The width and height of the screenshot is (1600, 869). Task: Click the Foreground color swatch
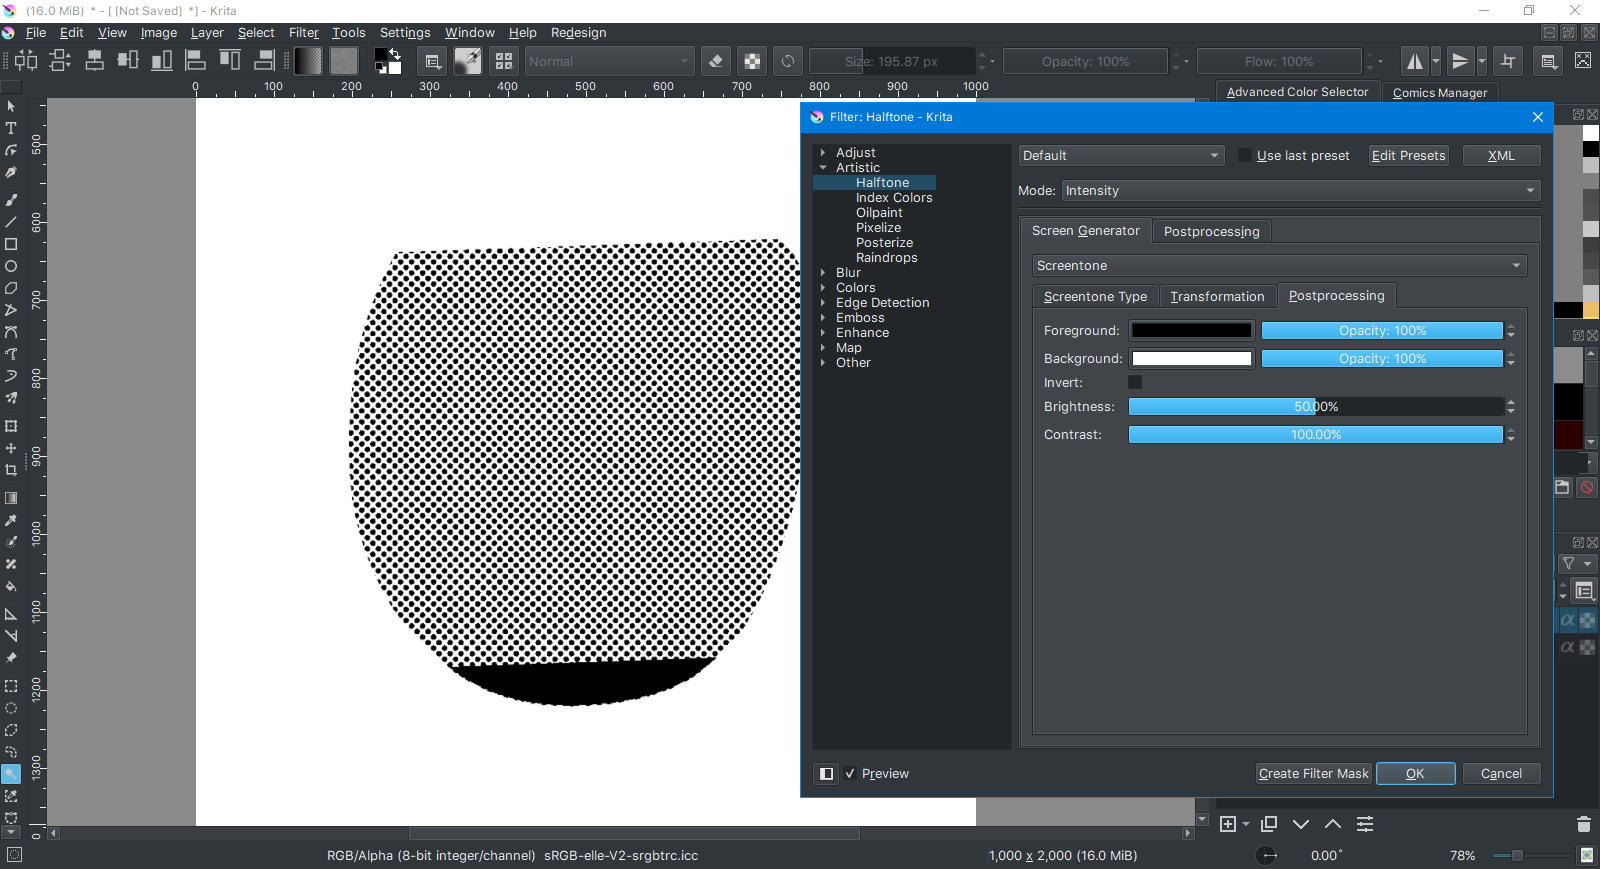tap(1191, 331)
